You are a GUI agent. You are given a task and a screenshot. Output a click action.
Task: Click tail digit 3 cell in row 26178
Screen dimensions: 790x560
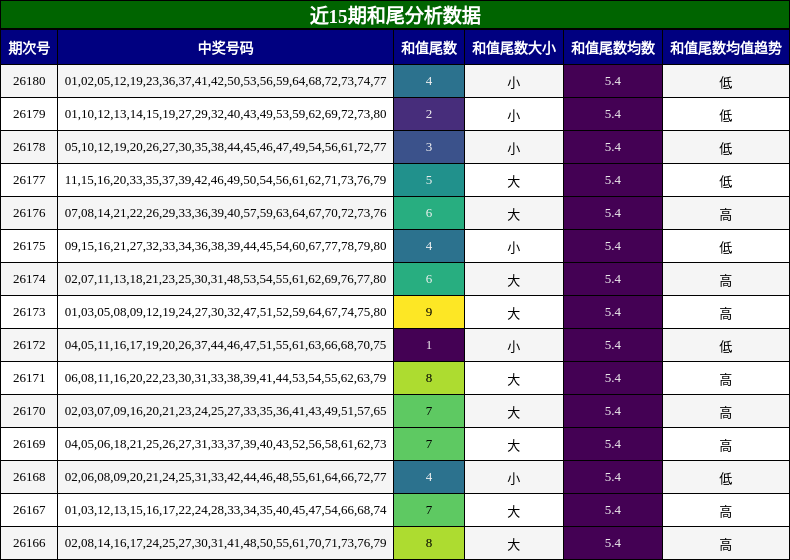coord(429,147)
